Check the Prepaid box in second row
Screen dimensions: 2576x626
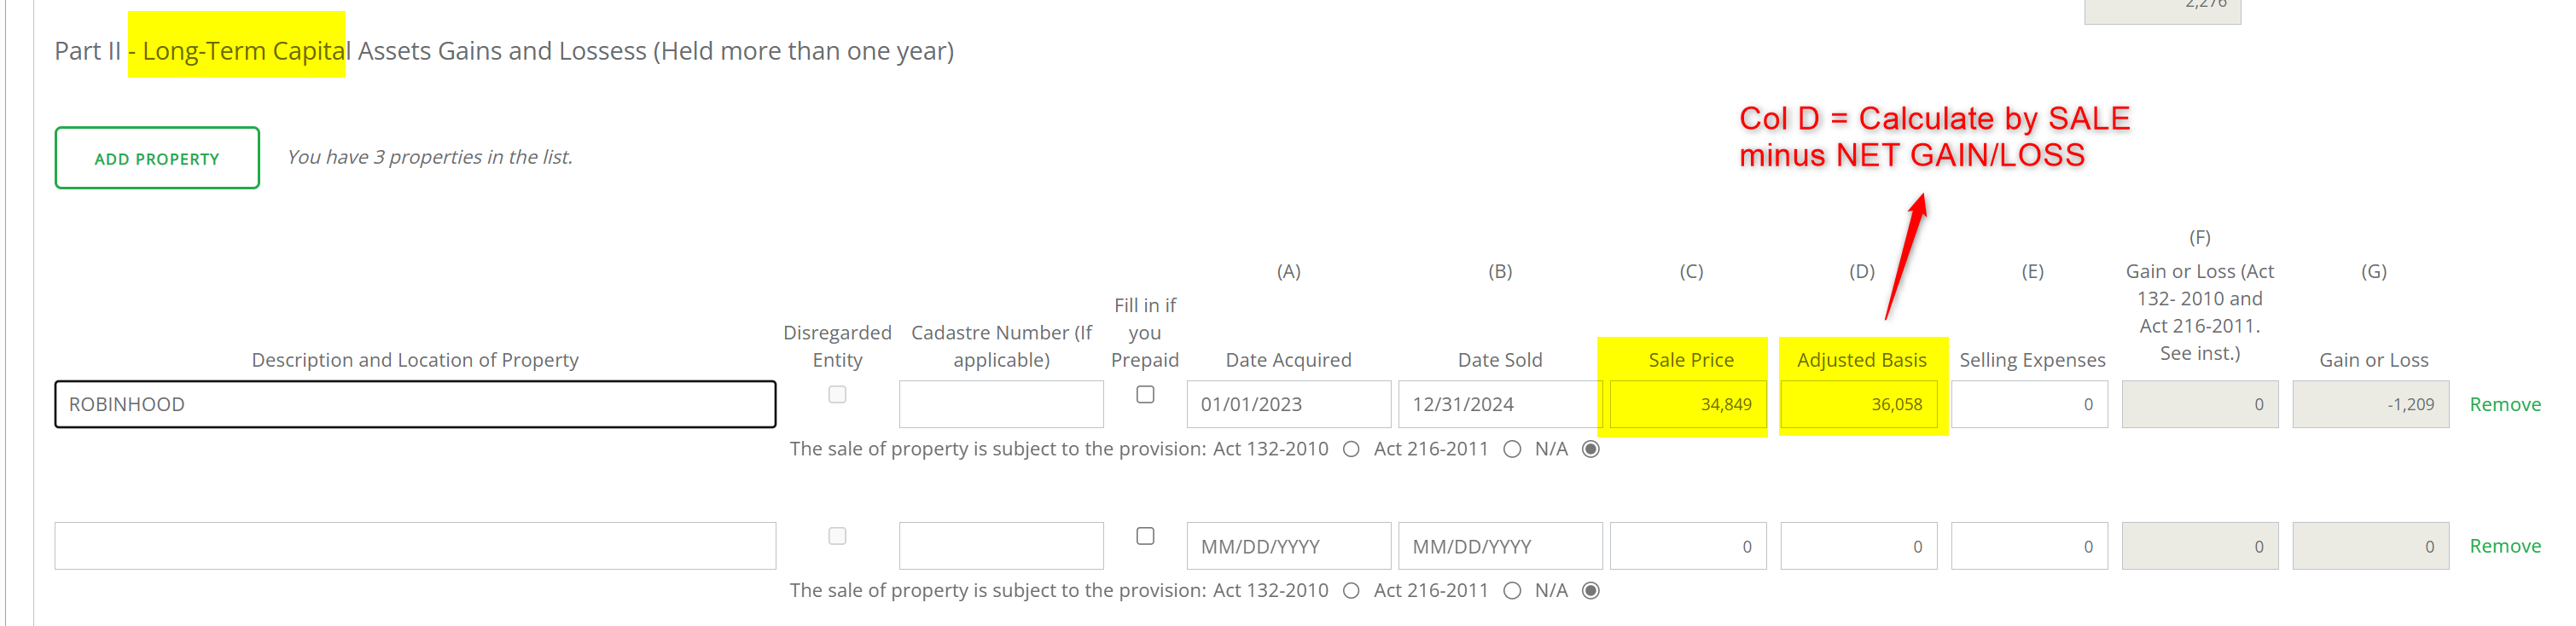click(x=1145, y=537)
